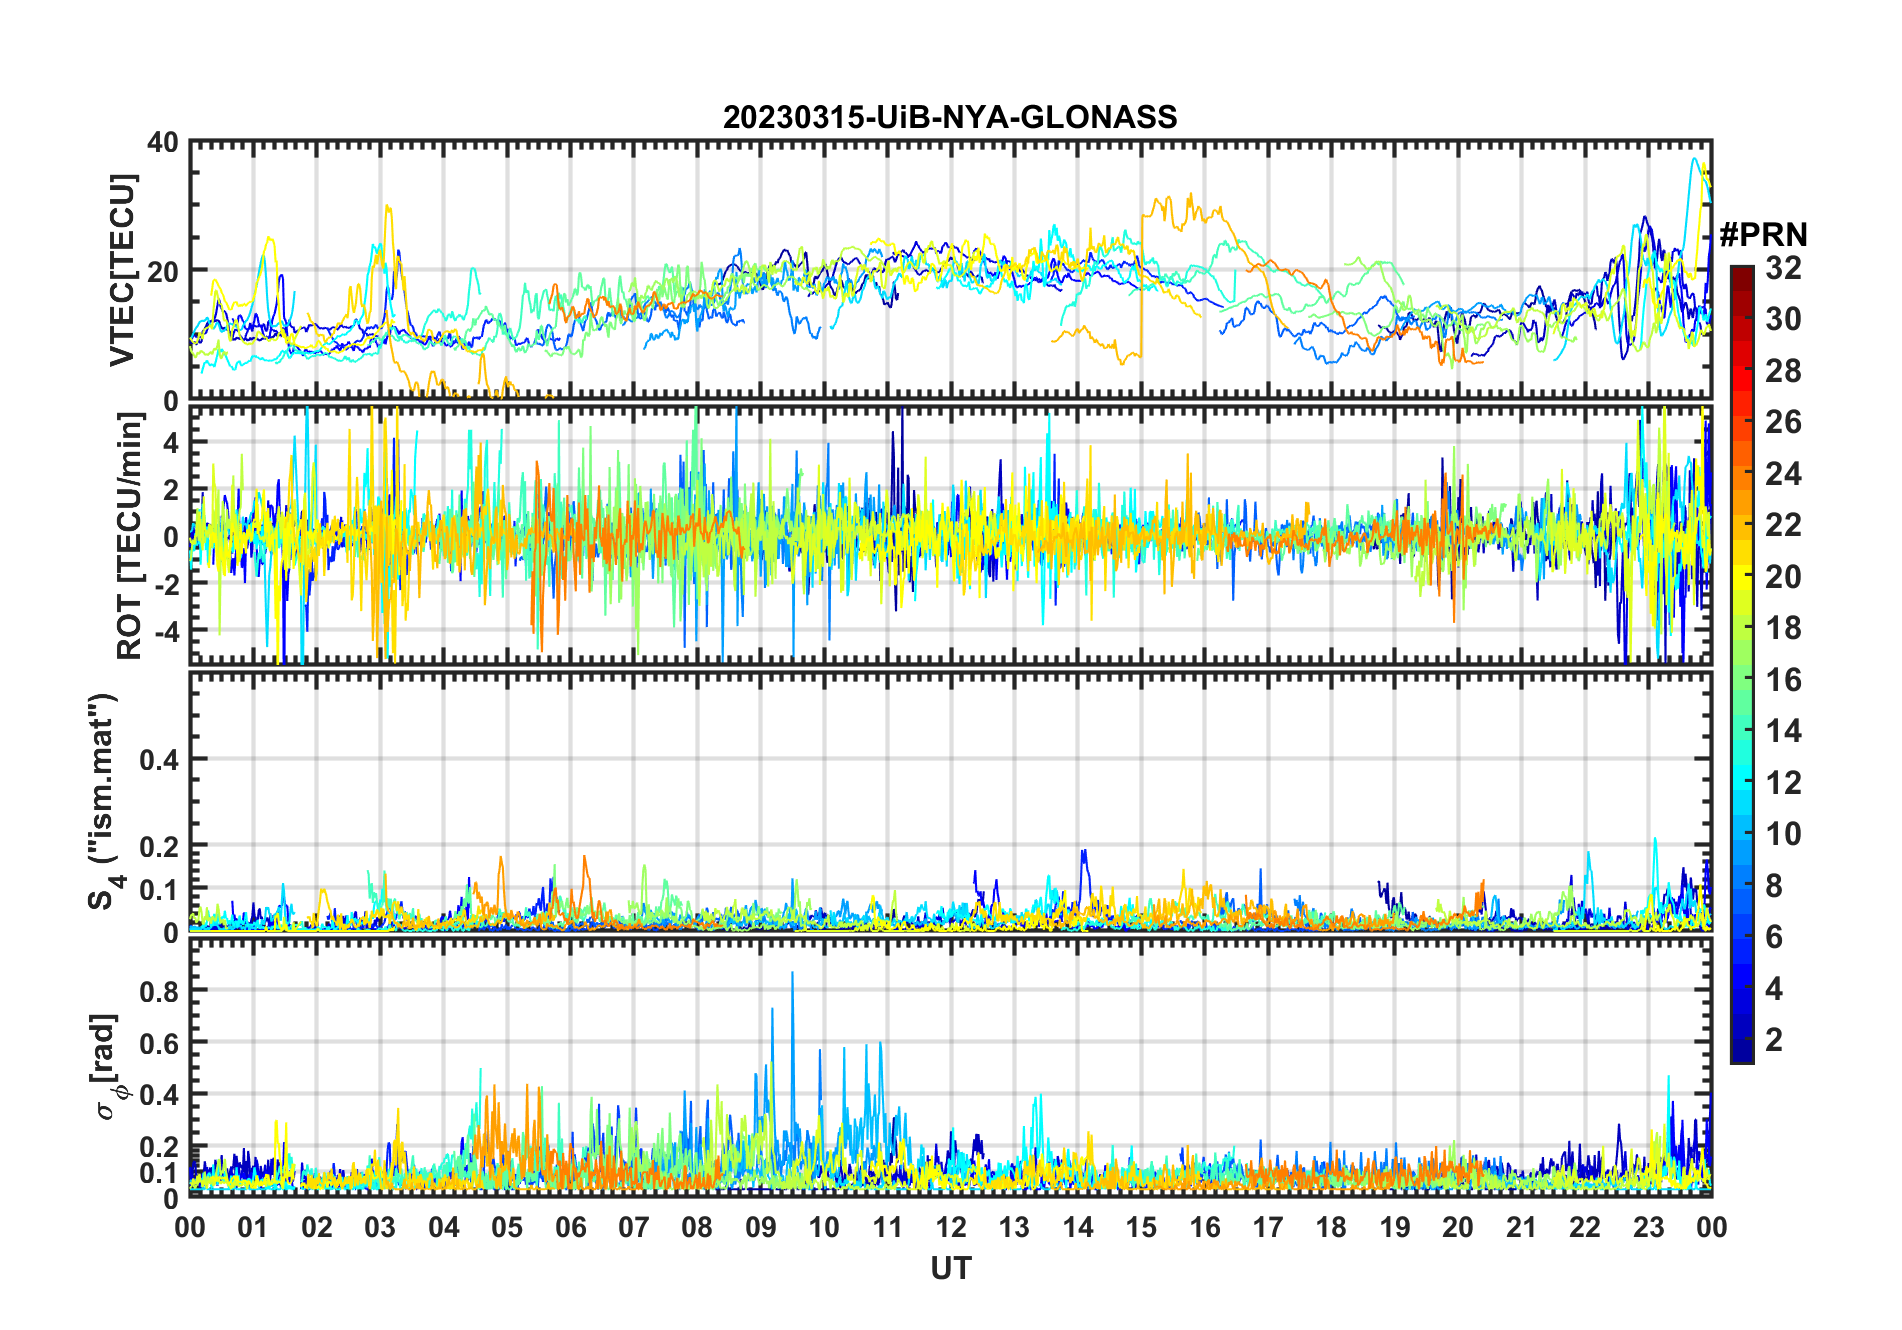Click colorbar tick label 16
Viewport: 1902px width, 1330px height.
tap(1783, 680)
